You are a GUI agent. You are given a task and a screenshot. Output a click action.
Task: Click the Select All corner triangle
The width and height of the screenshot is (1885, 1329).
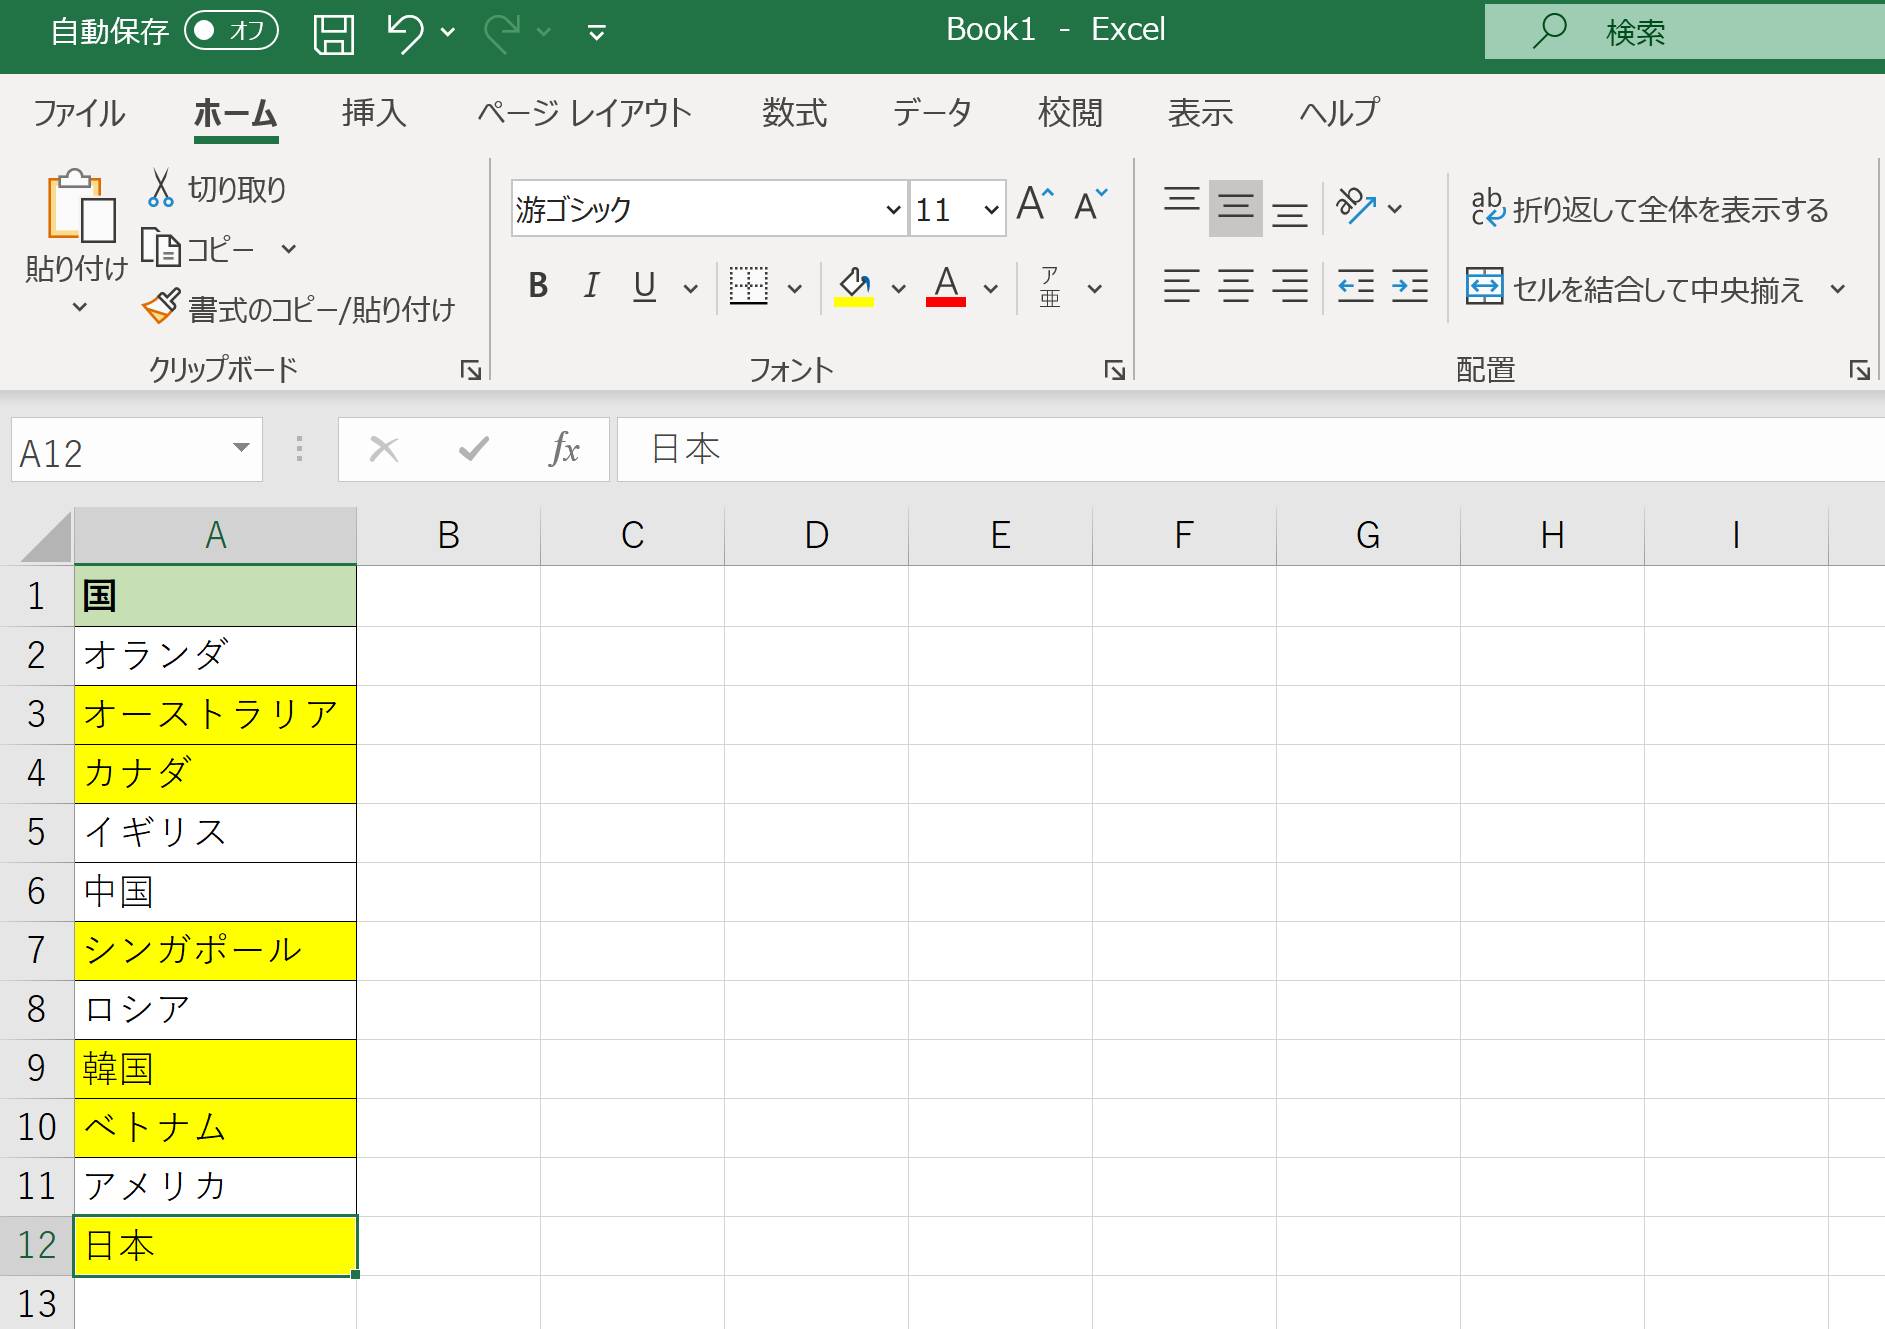pyautogui.click(x=46, y=537)
